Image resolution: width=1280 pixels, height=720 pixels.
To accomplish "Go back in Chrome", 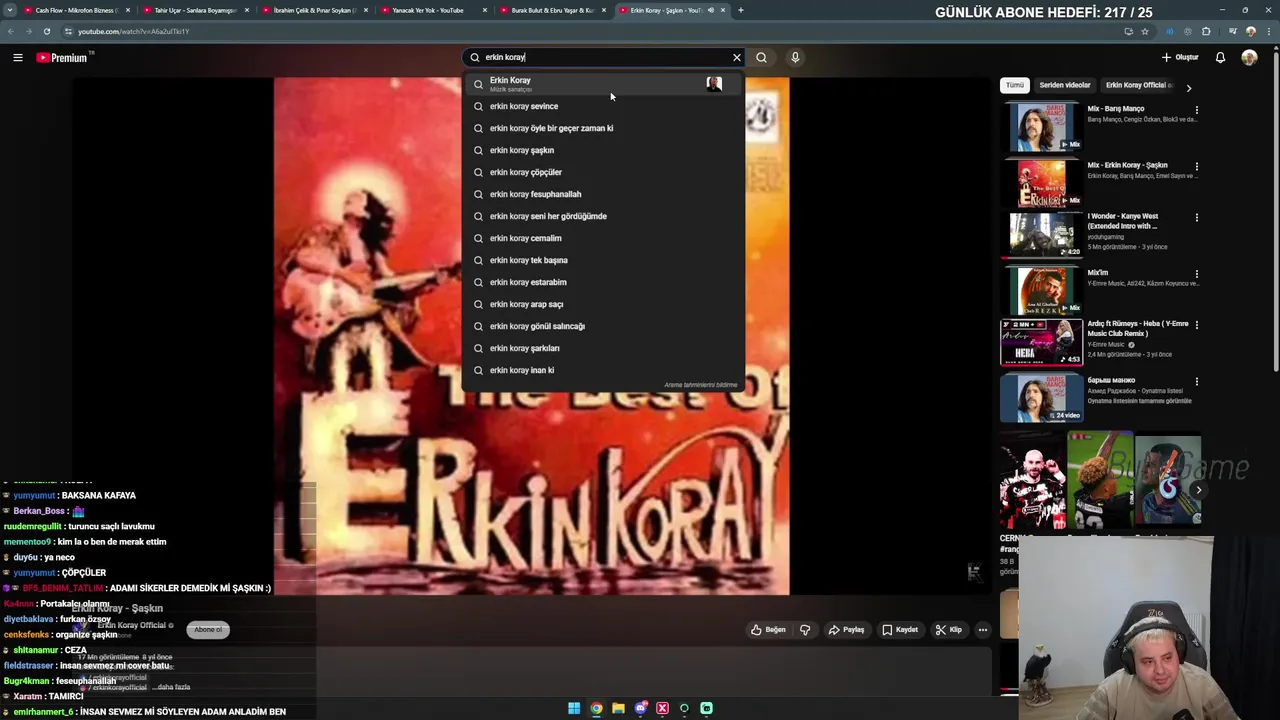I will pos(11,31).
